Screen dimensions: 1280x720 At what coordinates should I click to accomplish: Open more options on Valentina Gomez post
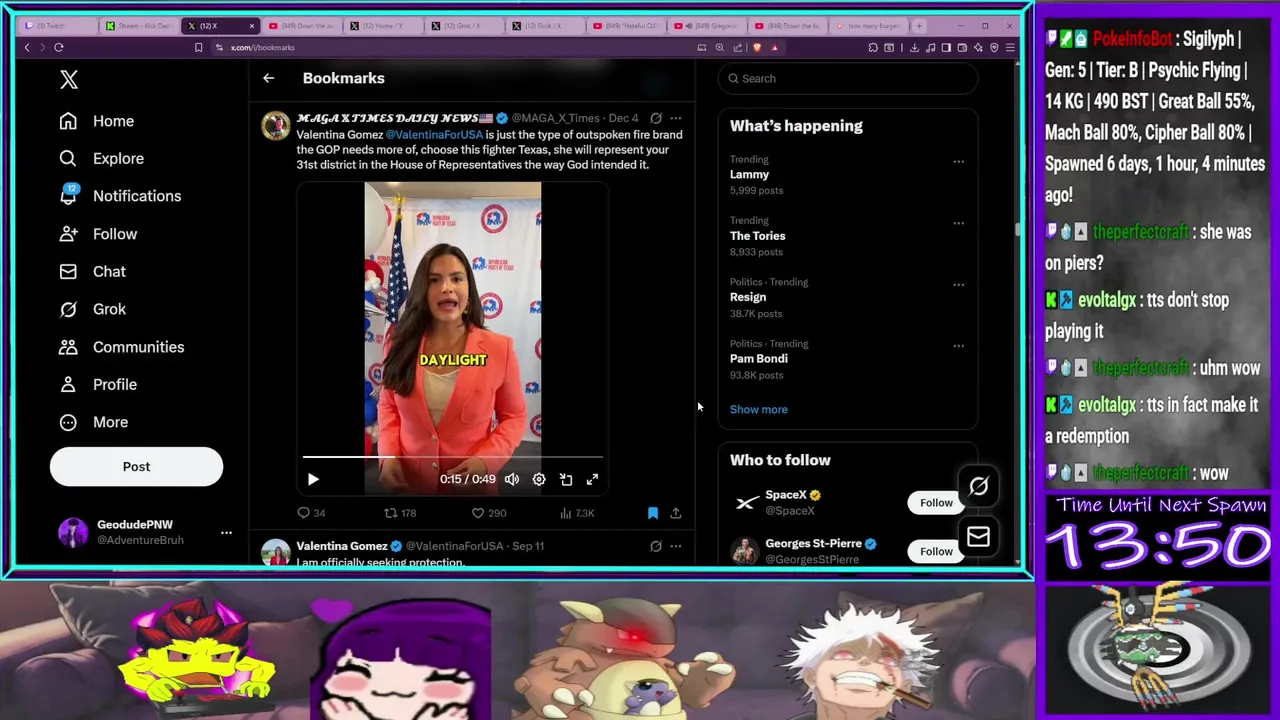coord(676,546)
